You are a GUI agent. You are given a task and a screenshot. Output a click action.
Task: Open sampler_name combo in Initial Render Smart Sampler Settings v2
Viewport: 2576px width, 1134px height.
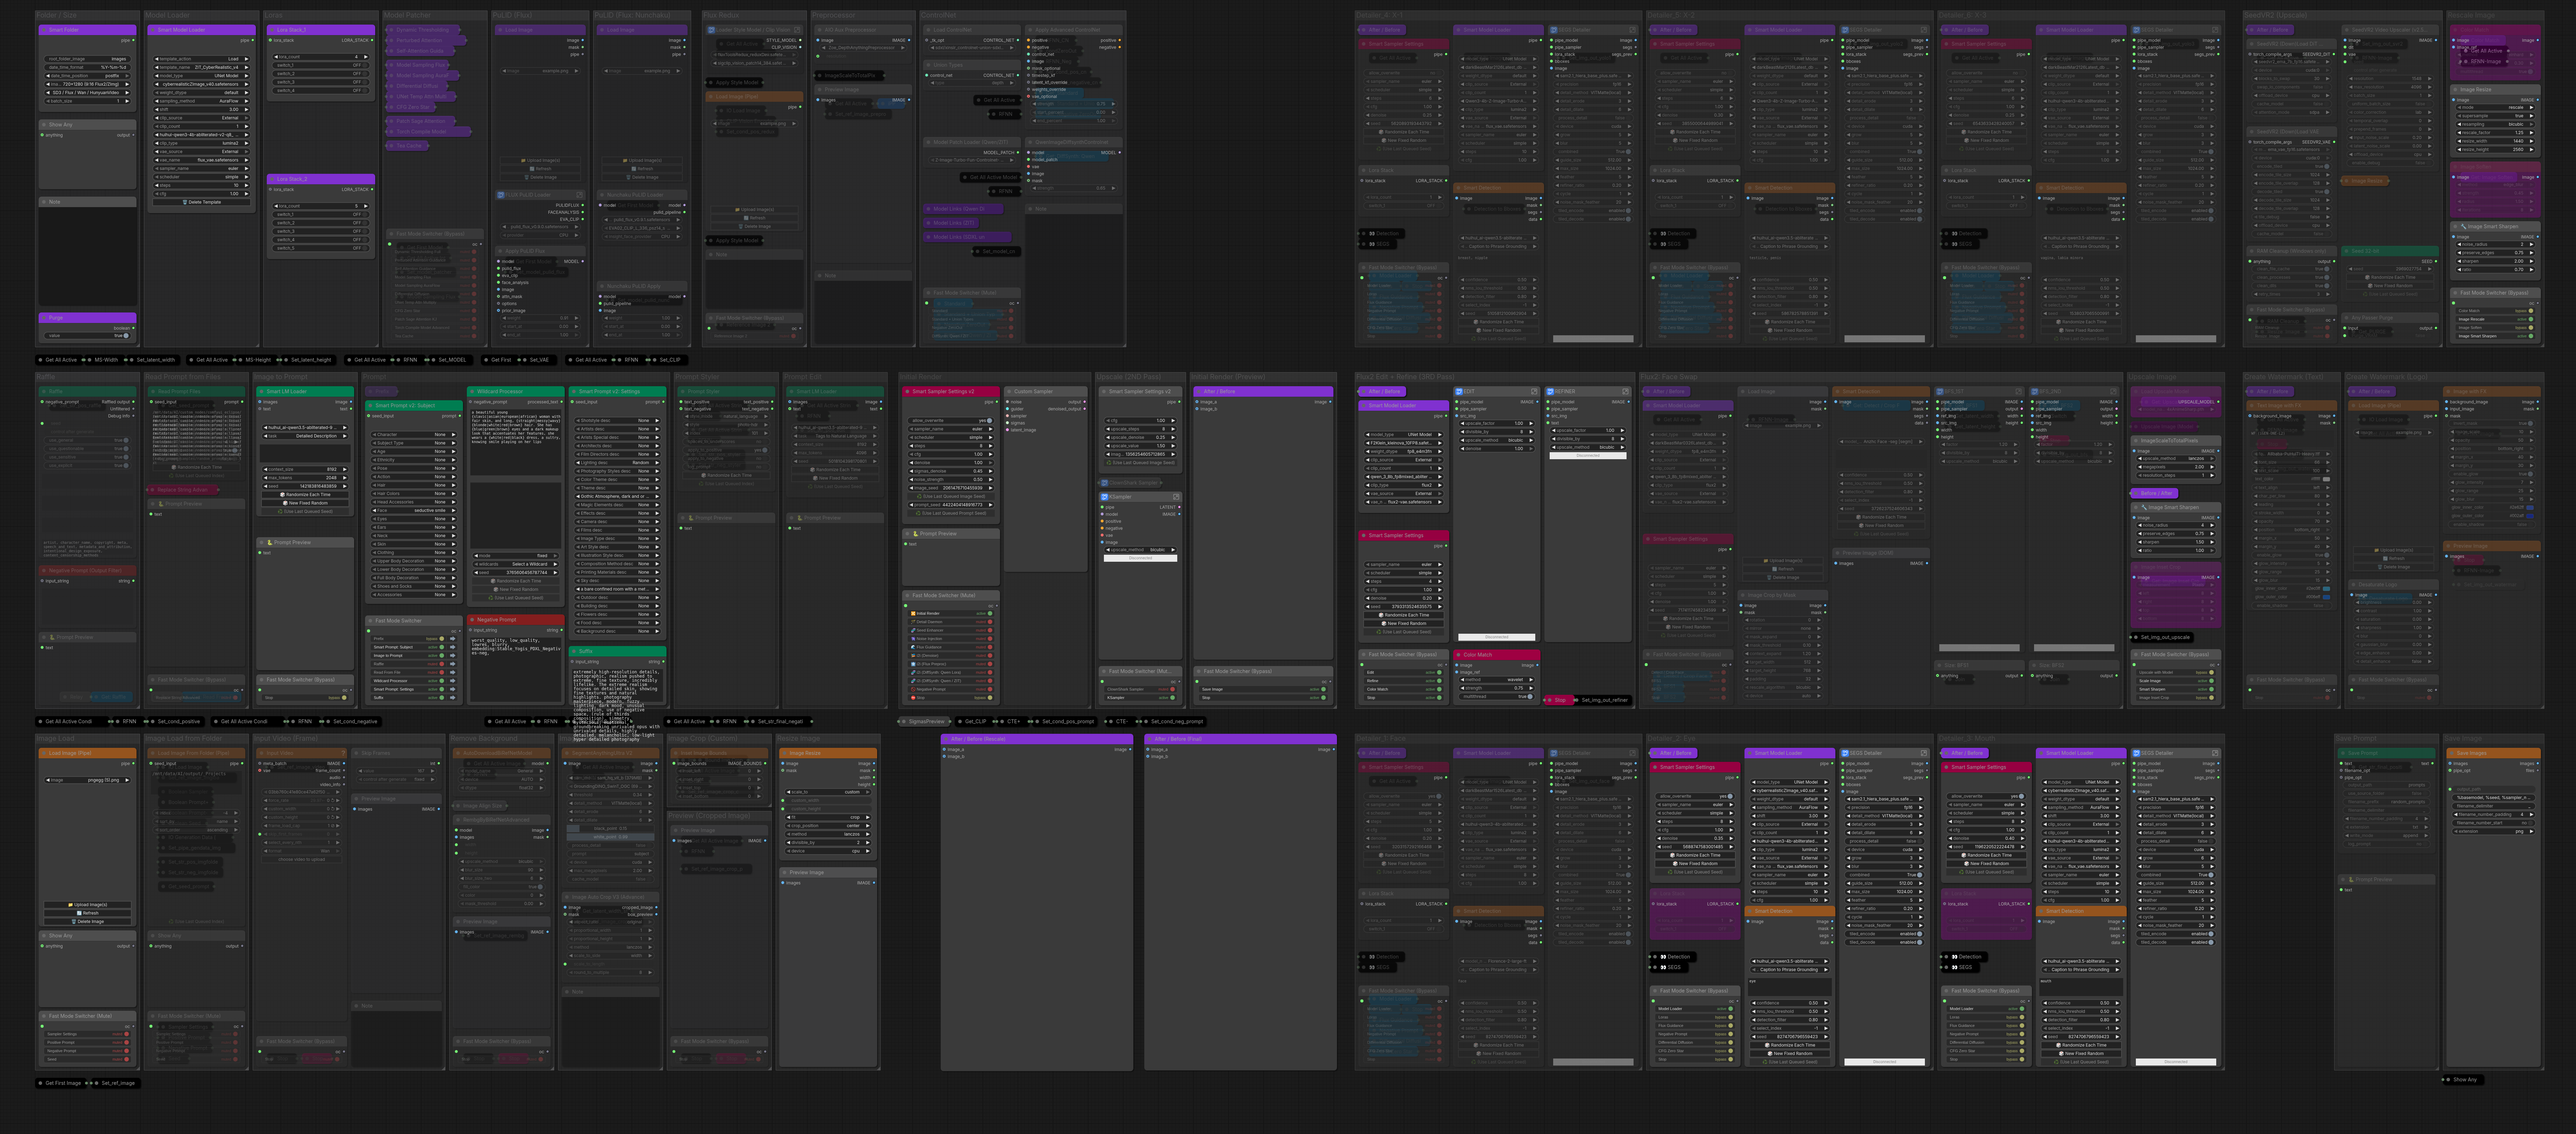point(951,429)
